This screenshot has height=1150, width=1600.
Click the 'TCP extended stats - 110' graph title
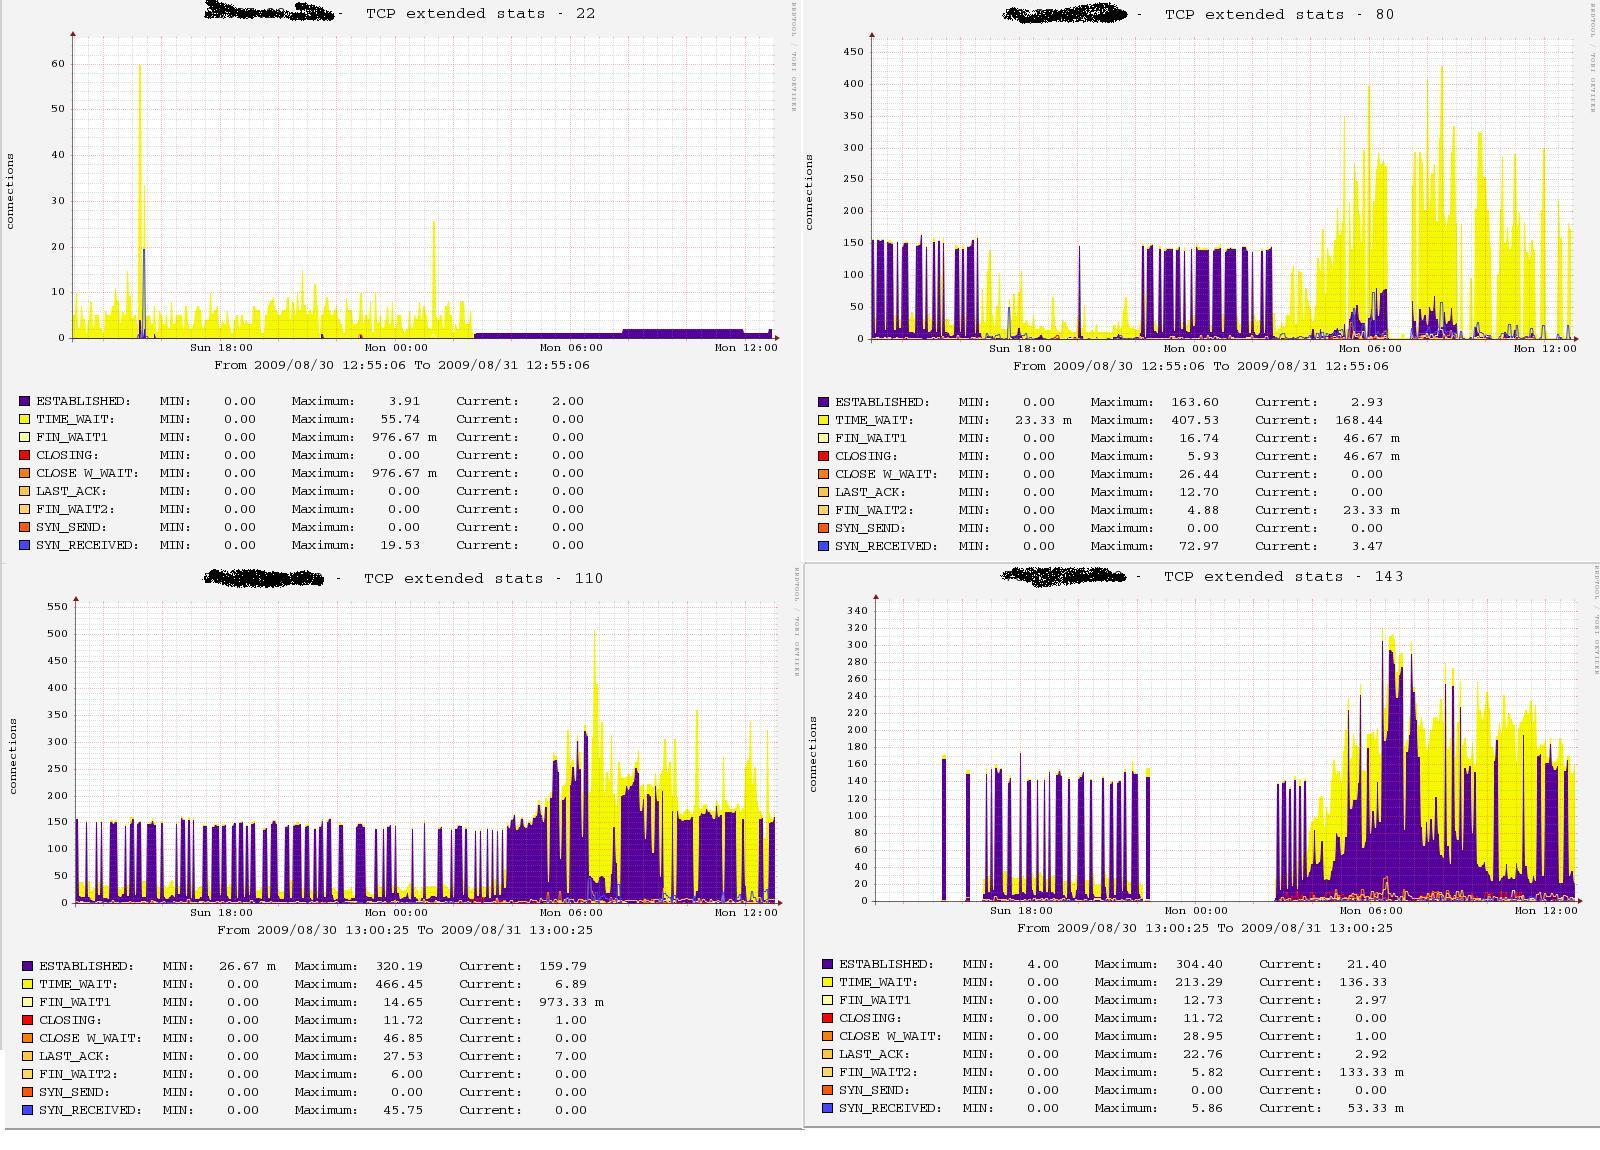click(x=483, y=579)
